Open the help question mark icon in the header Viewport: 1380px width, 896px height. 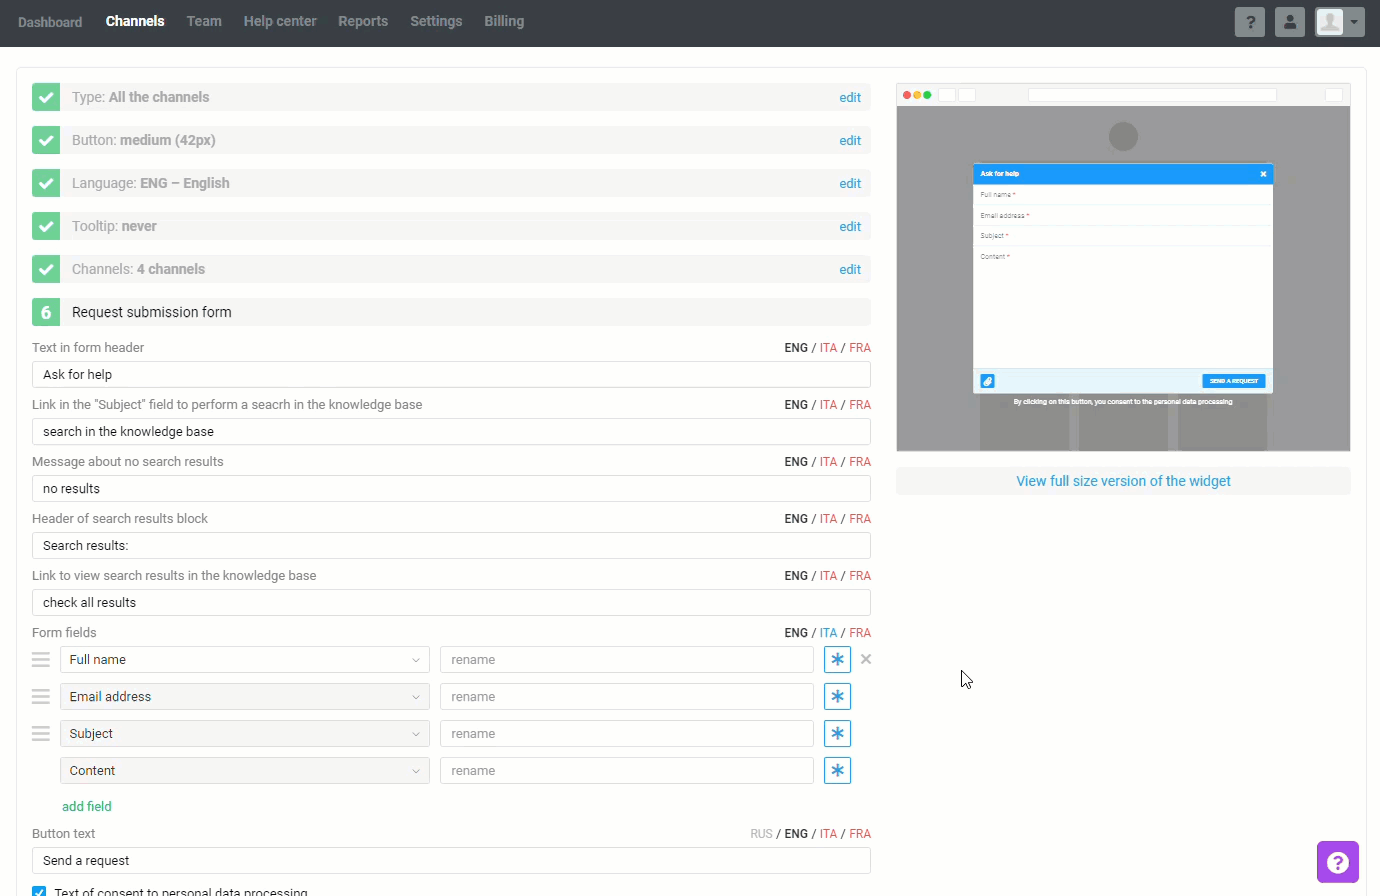pos(1249,21)
